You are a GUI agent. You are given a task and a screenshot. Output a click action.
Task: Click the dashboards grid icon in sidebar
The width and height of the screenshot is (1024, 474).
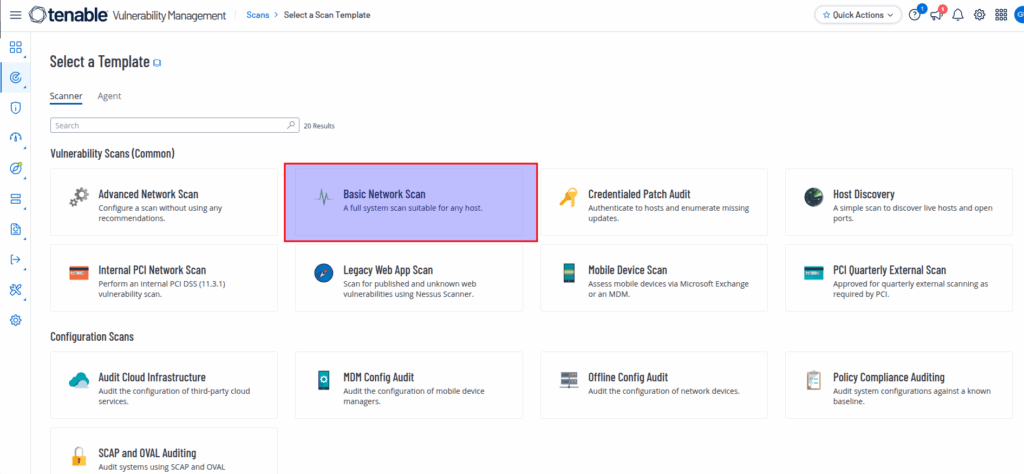[15, 47]
